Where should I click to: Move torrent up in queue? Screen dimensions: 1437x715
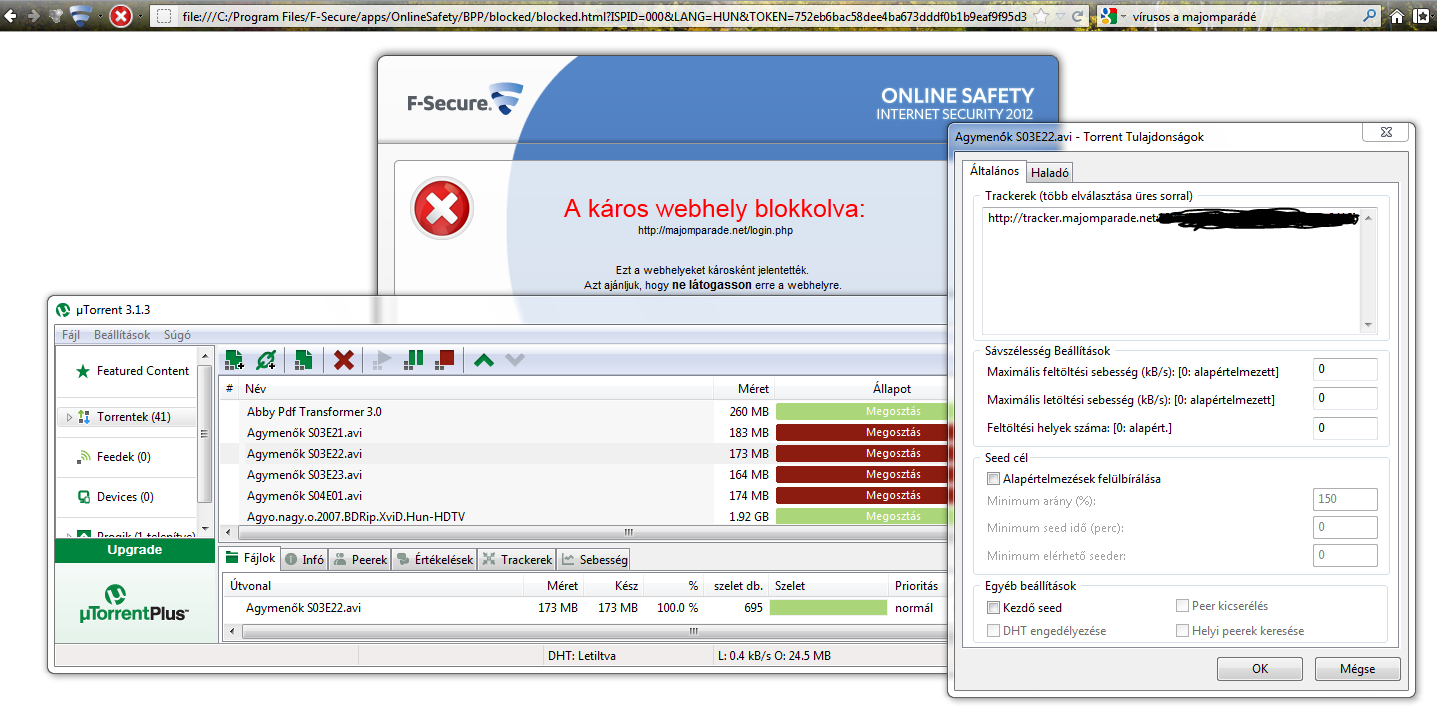[484, 359]
